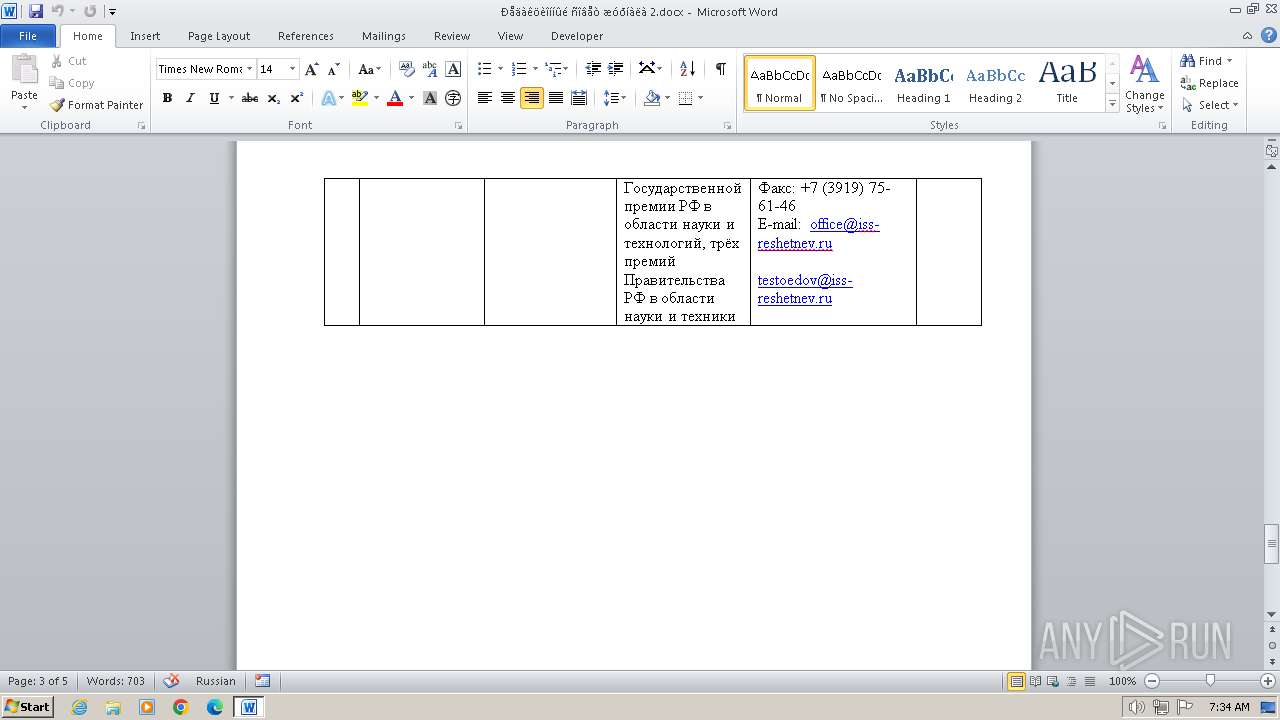The width and height of the screenshot is (1280, 720).
Task: Open the Line Spacing menu
Action: coord(614,98)
